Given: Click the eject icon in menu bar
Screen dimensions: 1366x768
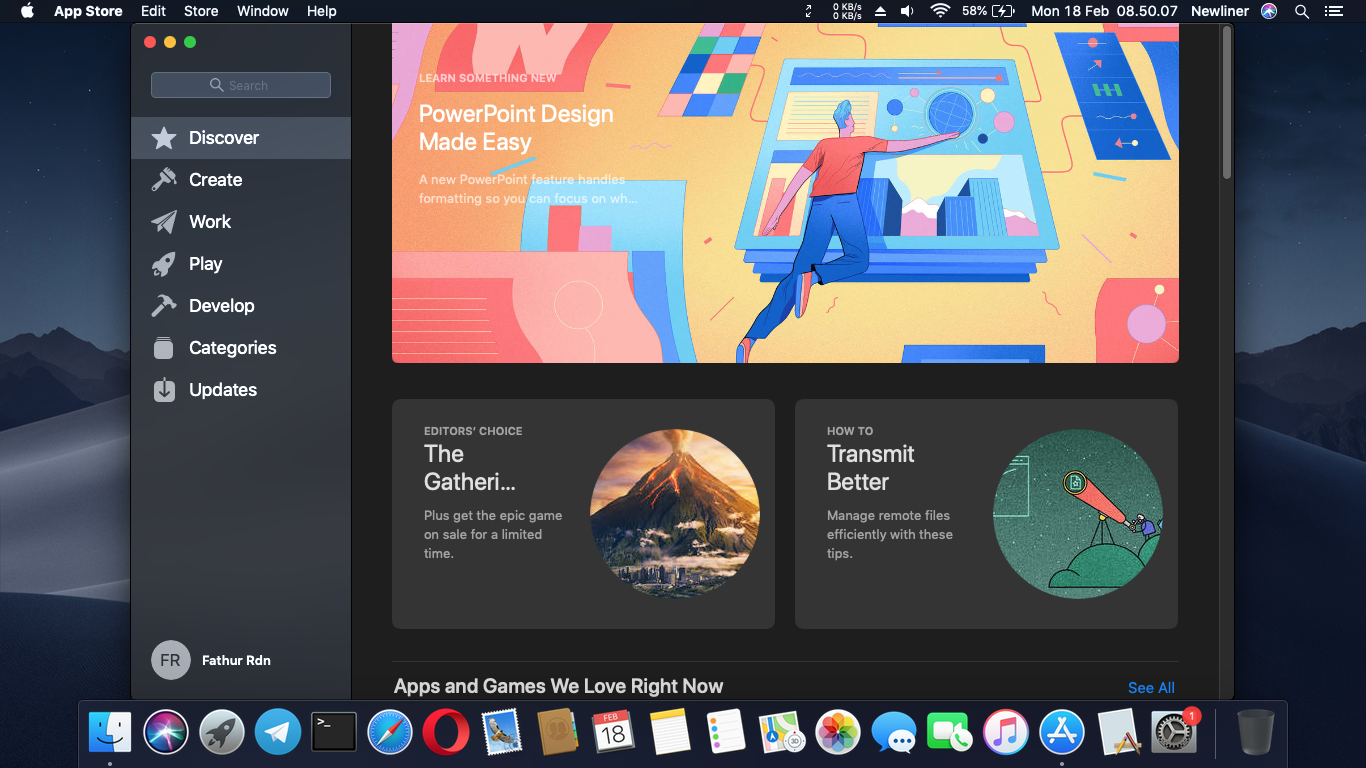Looking at the screenshot, I should [880, 11].
